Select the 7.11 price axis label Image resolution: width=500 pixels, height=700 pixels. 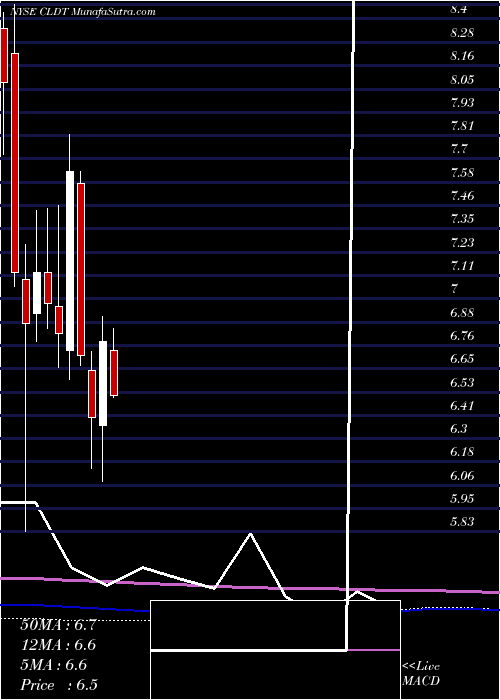point(462,266)
